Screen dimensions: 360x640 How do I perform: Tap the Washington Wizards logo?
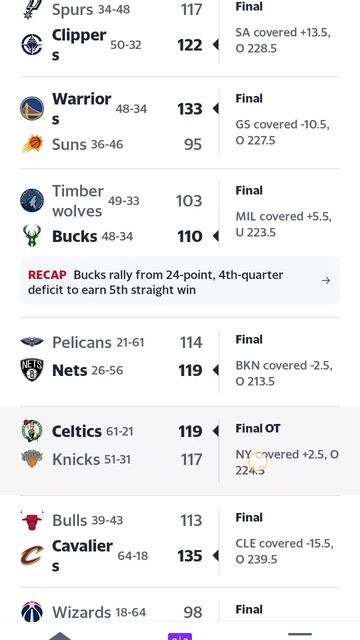point(32,612)
